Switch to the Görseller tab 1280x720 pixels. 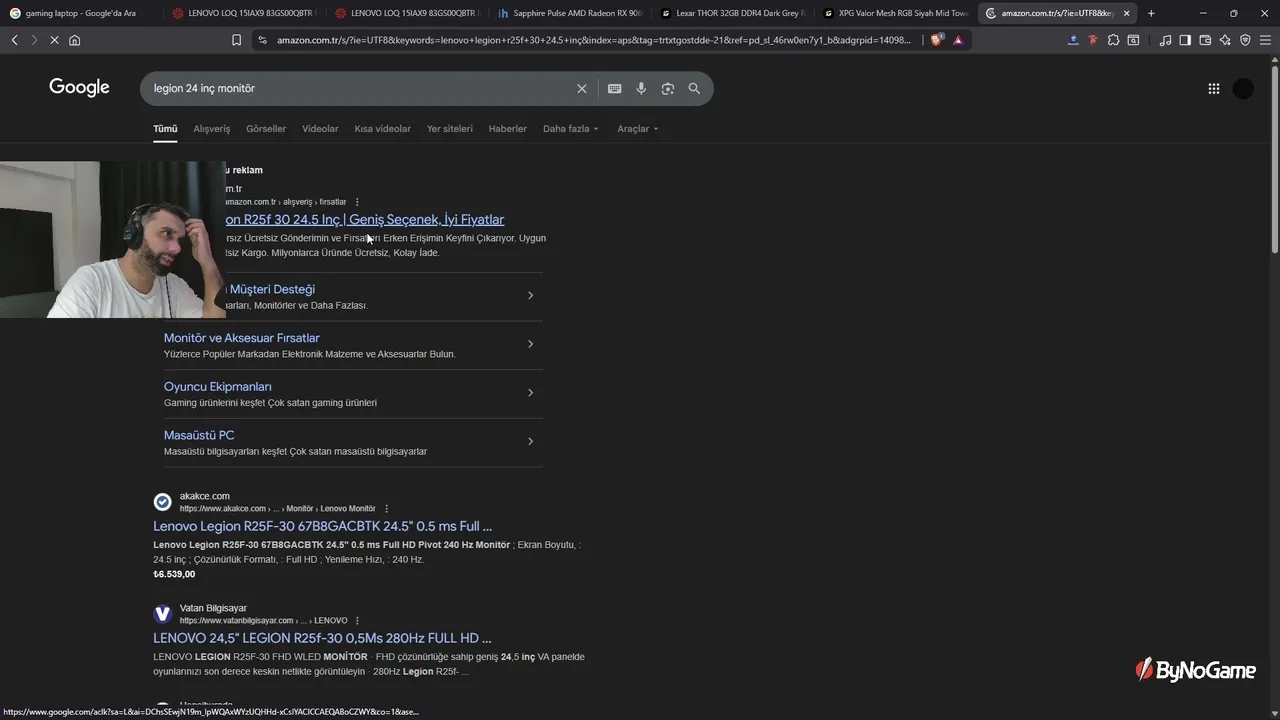(266, 129)
